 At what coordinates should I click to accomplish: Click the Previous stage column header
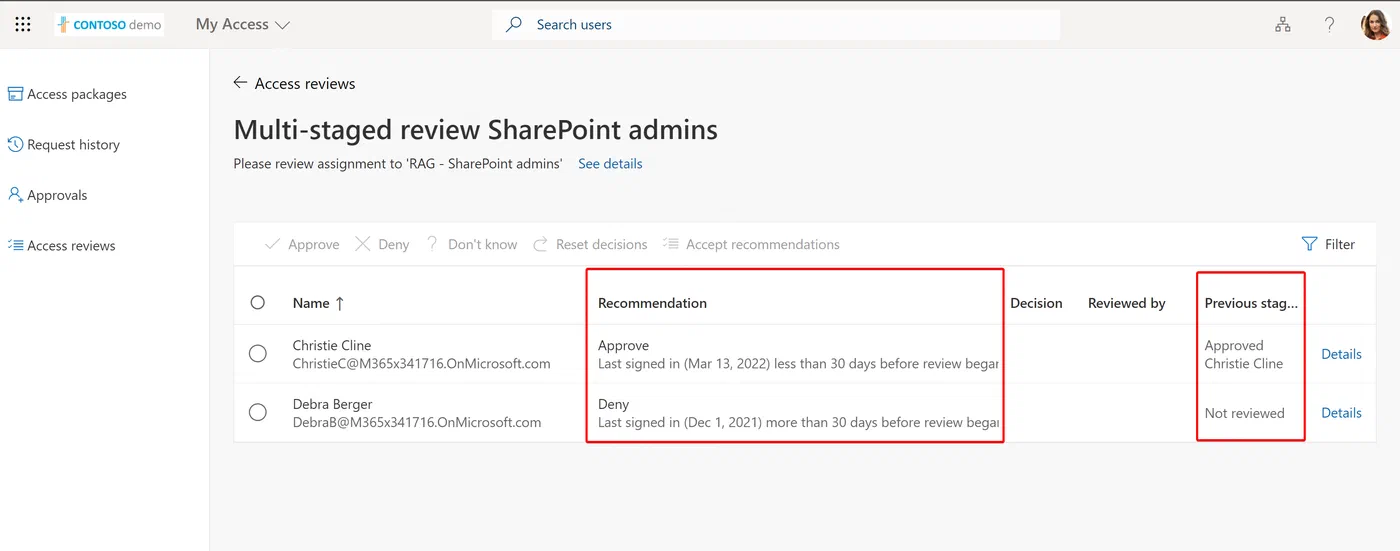pyautogui.click(x=1251, y=303)
